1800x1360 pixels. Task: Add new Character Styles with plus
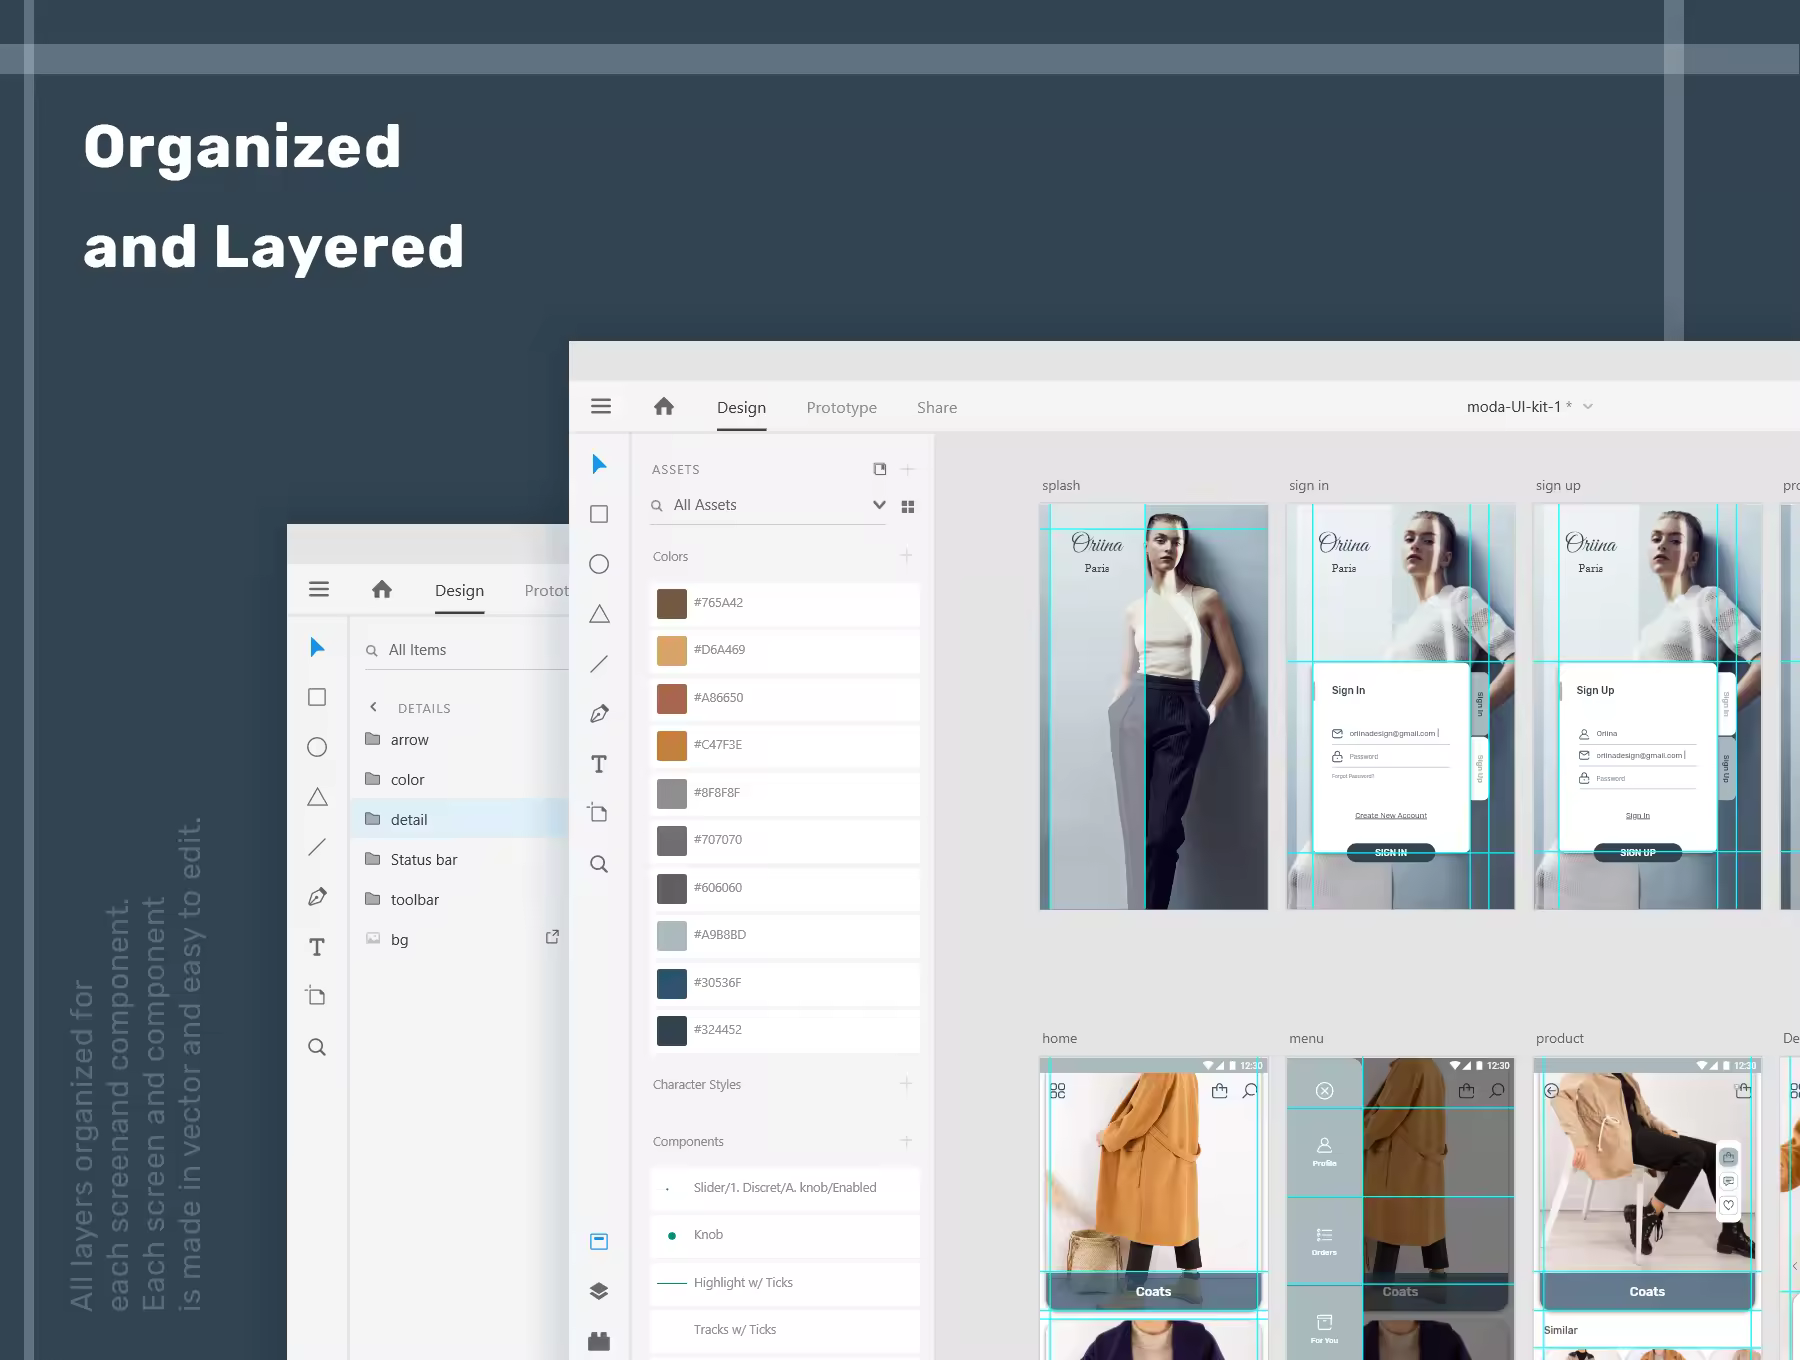coord(906,1084)
